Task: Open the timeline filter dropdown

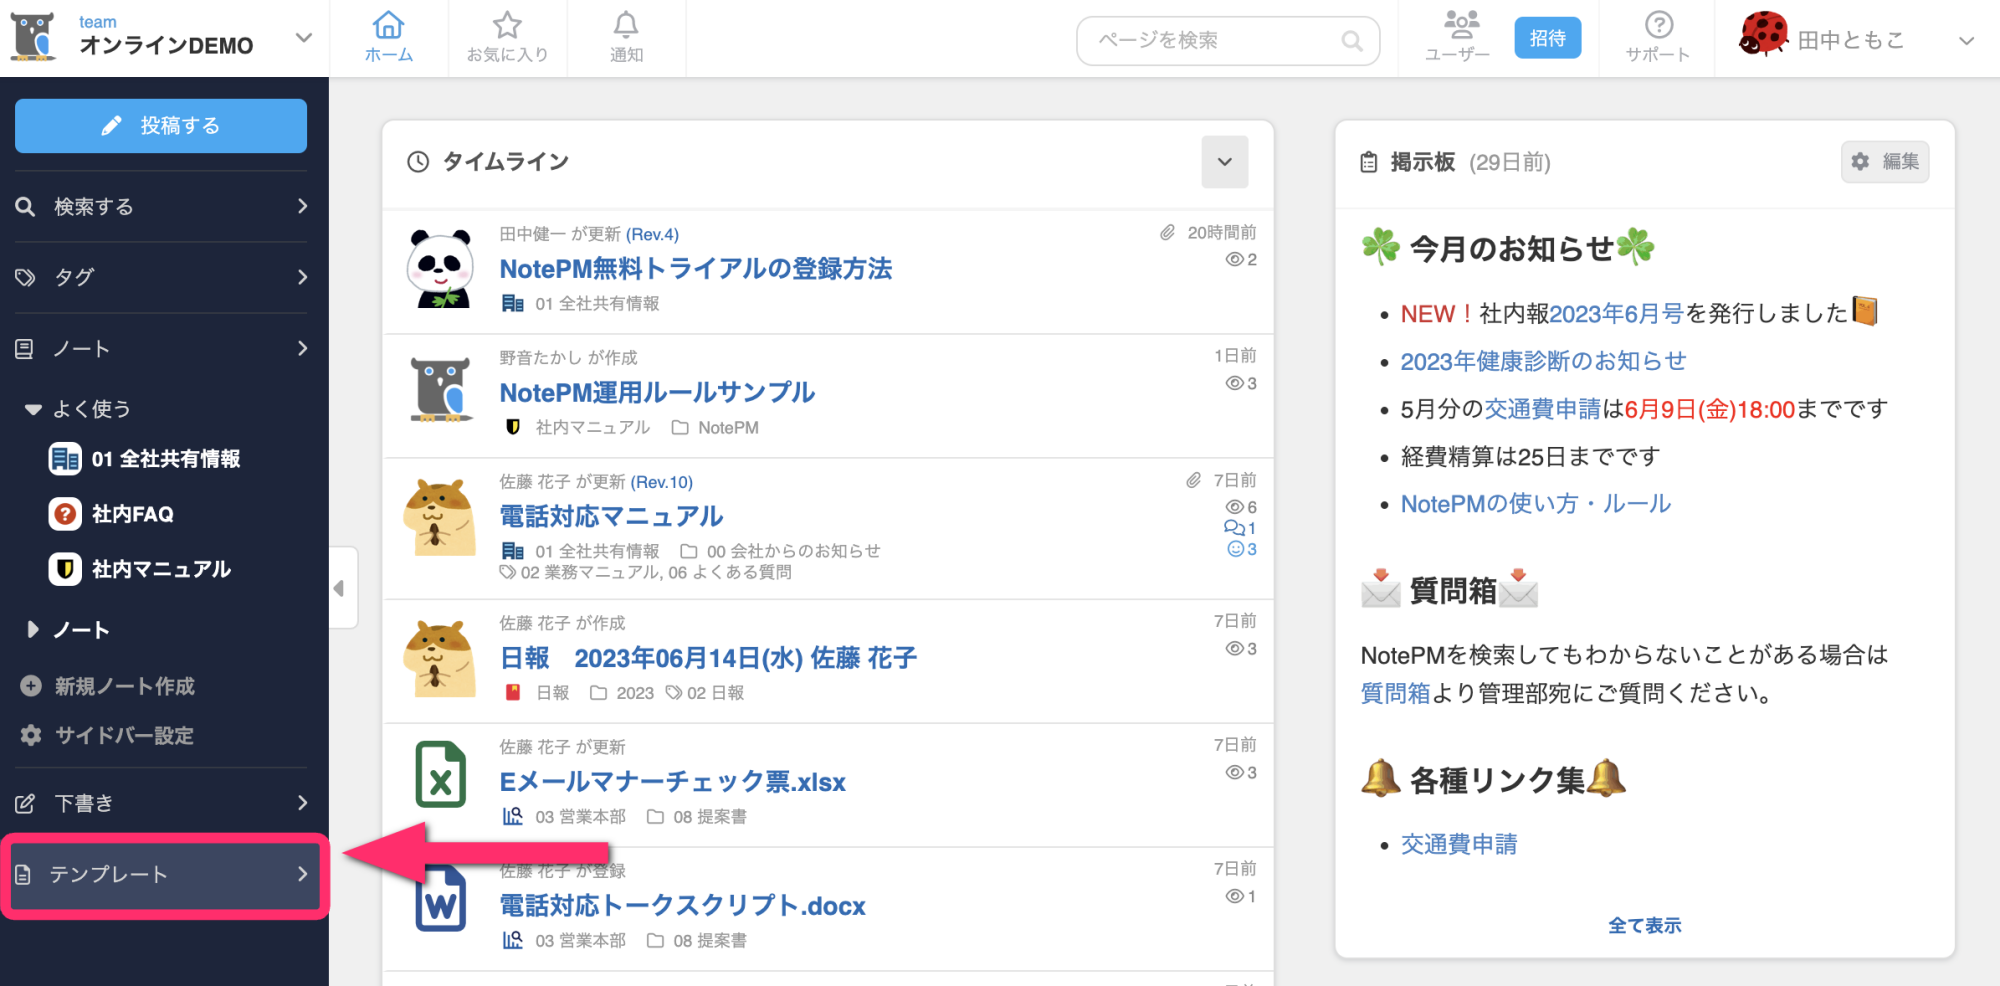Action: coord(1224,162)
